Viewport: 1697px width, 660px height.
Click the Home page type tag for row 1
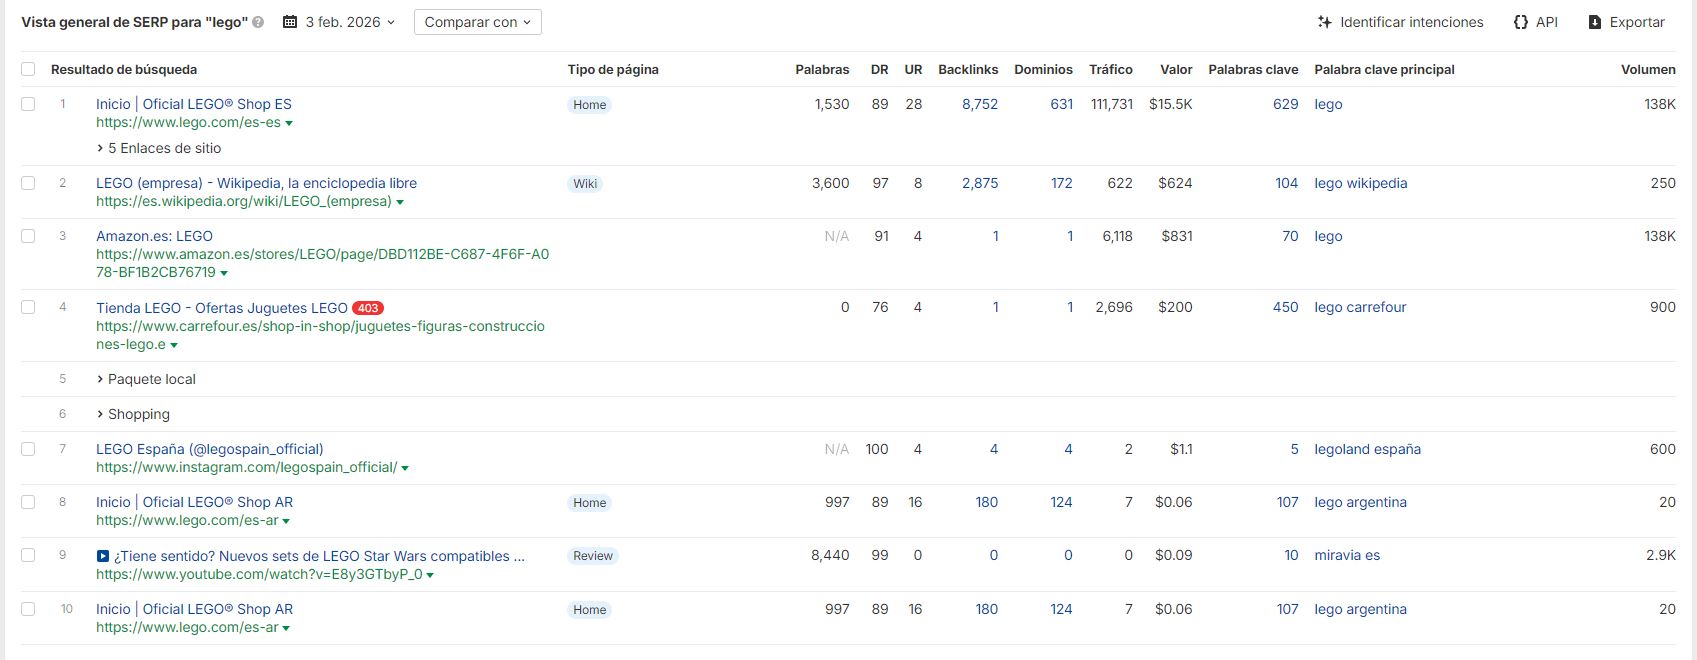590,105
